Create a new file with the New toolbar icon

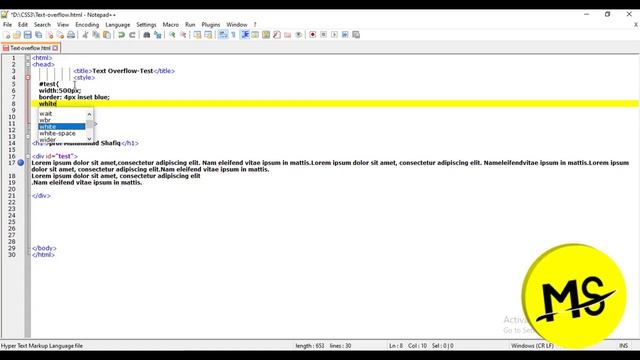[x=7, y=35]
